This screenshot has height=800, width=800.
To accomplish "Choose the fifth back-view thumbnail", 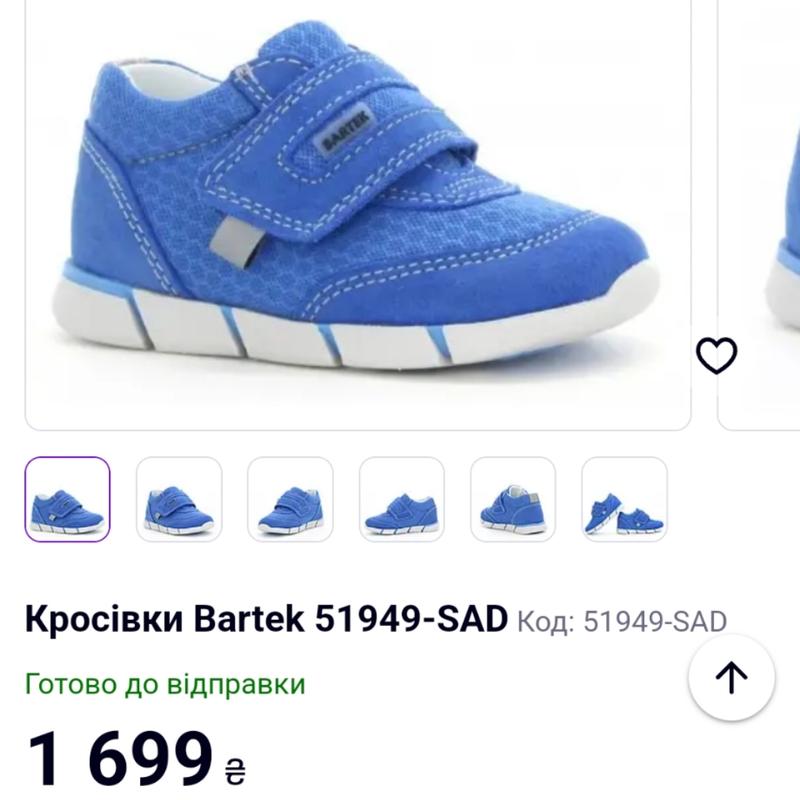I will pos(513,499).
